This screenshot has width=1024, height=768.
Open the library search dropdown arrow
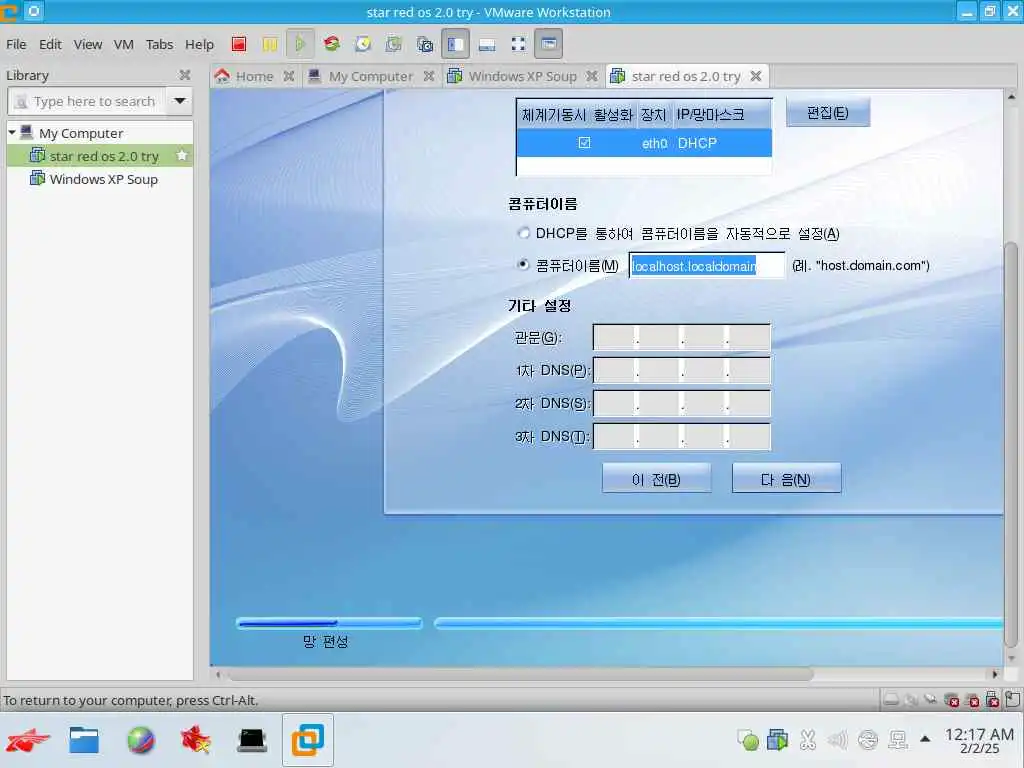click(x=180, y=101)
